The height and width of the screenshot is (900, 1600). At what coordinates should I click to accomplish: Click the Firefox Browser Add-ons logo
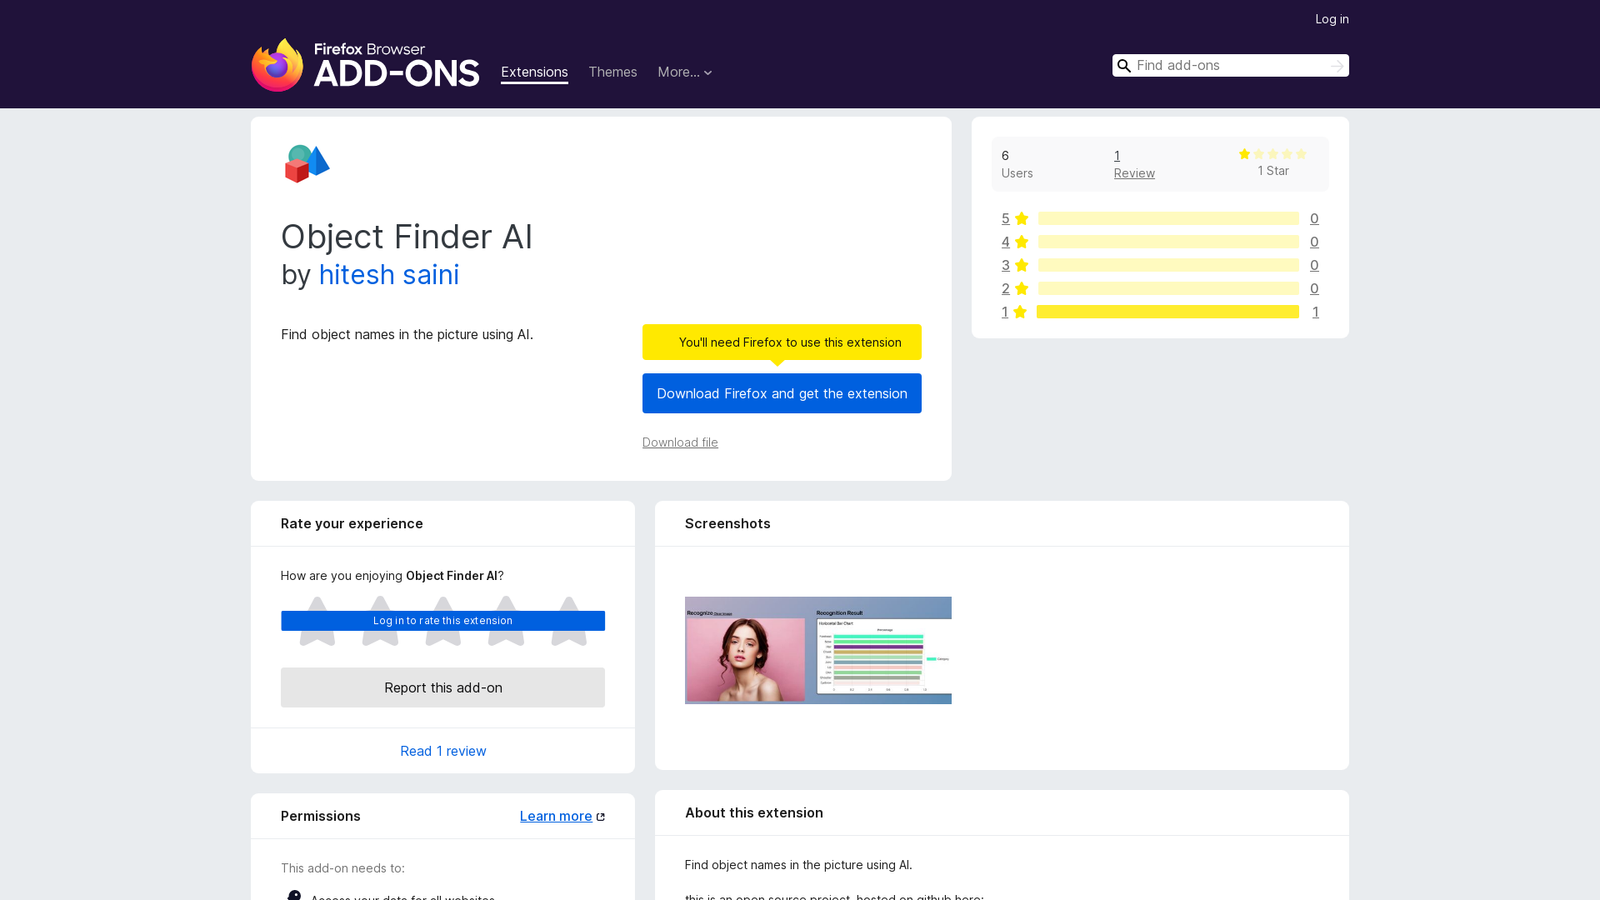(365, 65)
